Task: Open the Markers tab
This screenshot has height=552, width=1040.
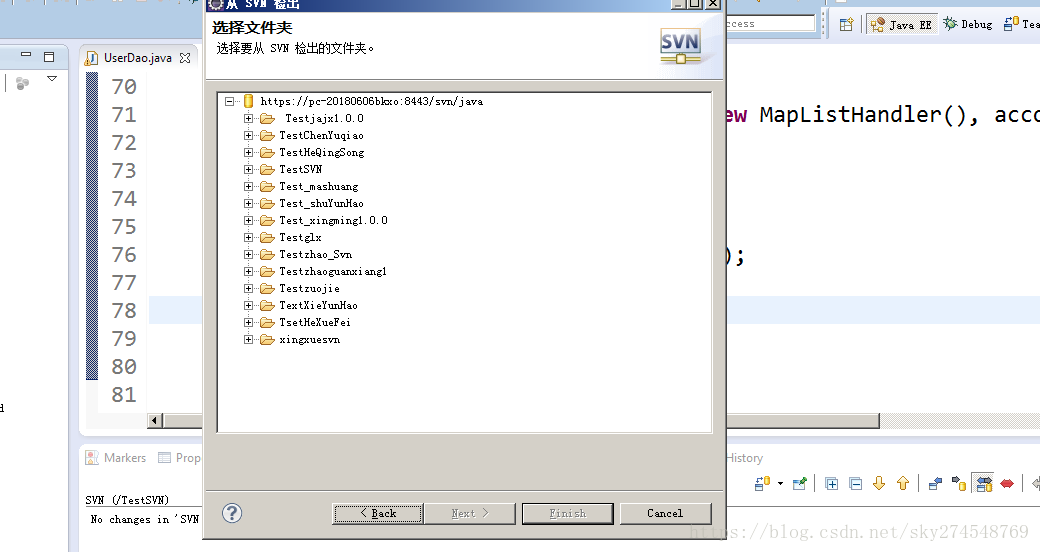Action: (116, 458)
